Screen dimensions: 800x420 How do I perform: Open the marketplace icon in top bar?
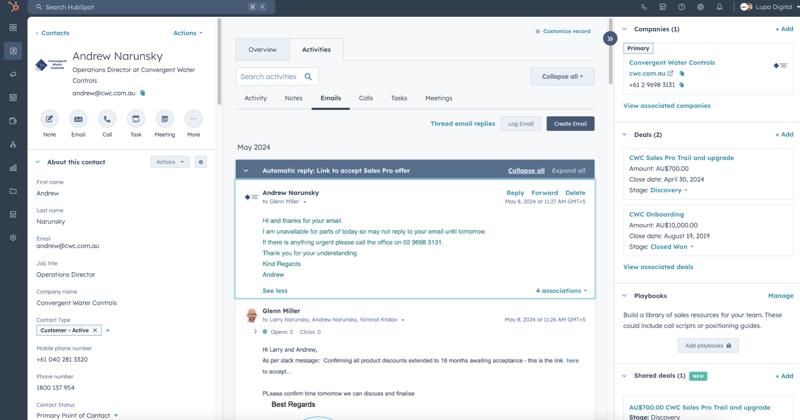click(x=663, y=7)
